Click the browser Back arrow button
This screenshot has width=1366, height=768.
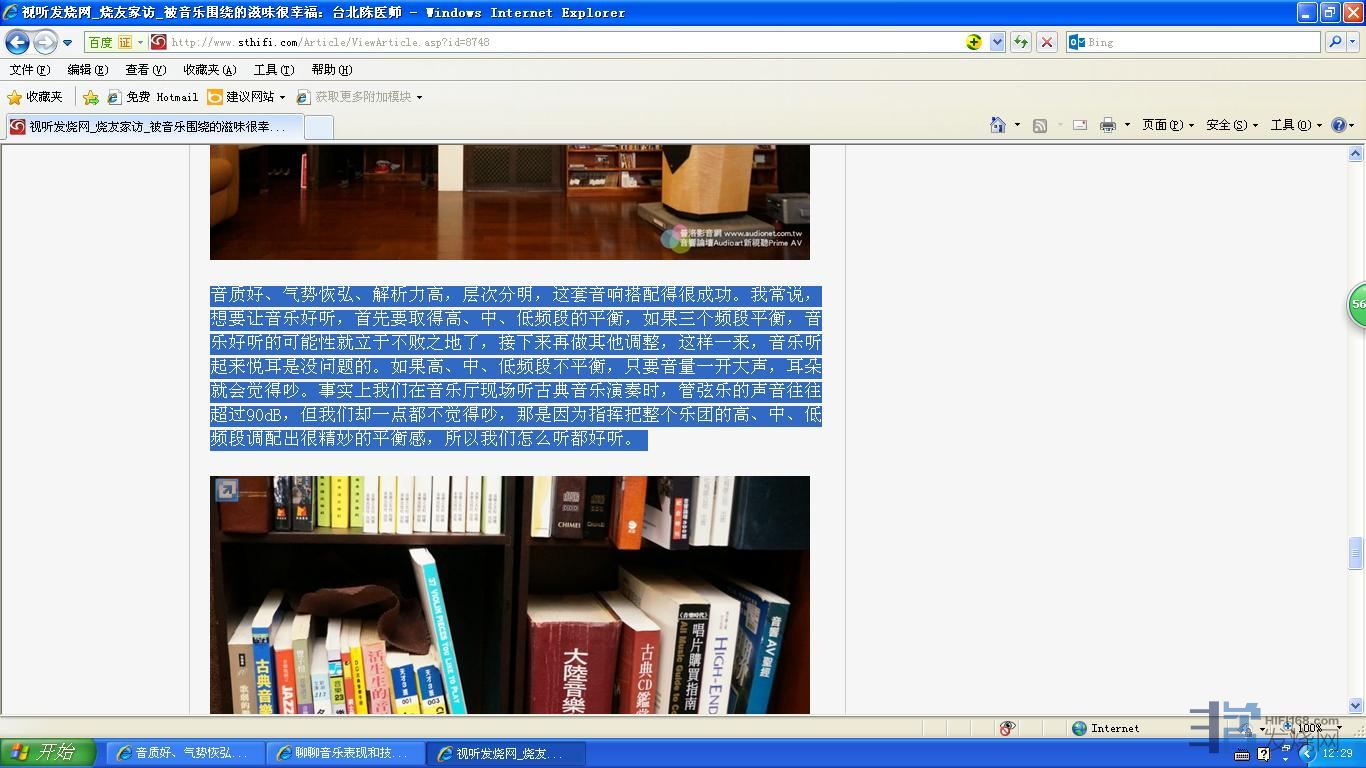tap(18, 42)
